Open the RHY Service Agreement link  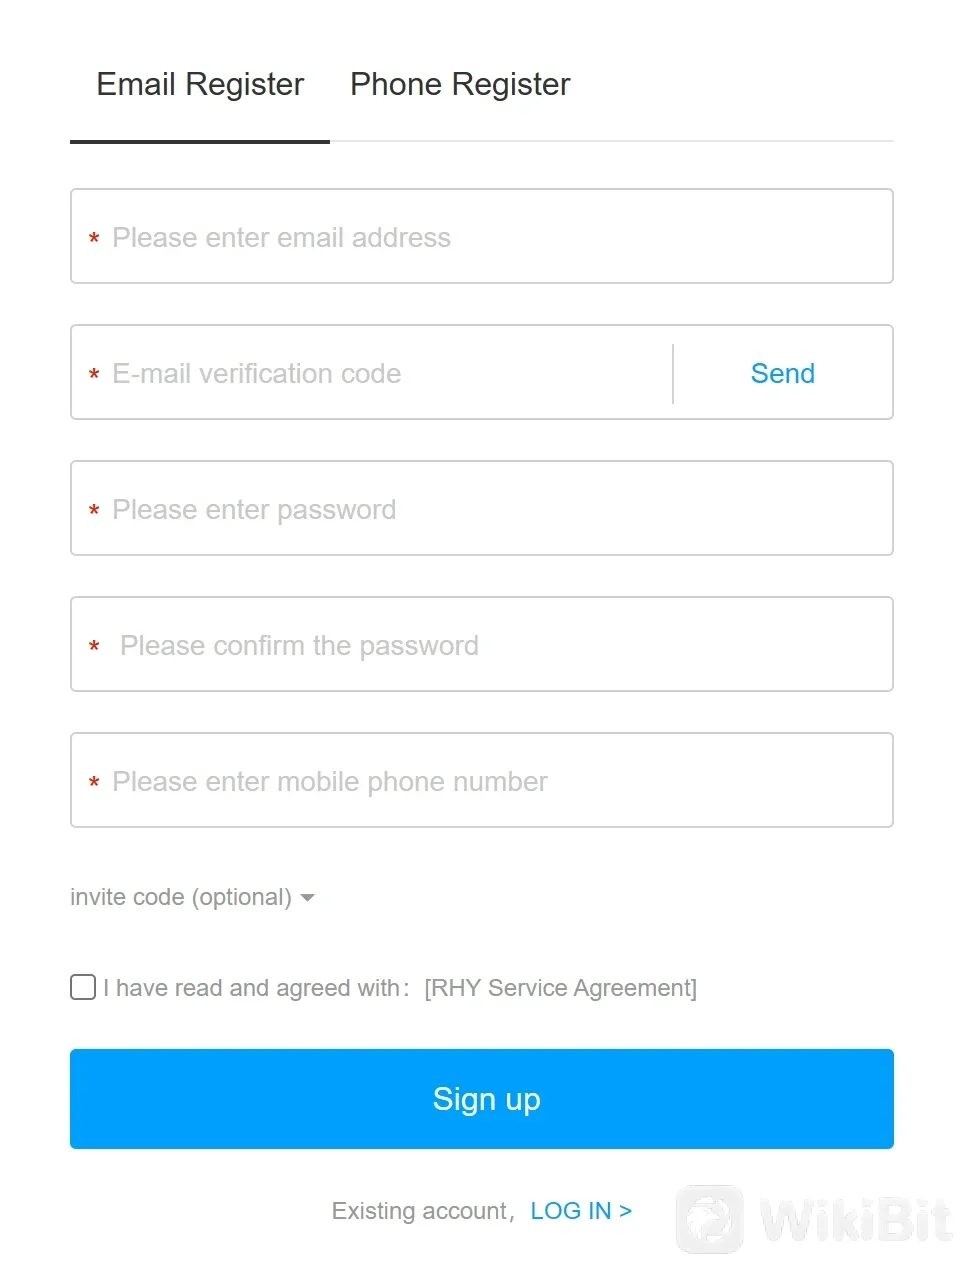coord(561,988)
